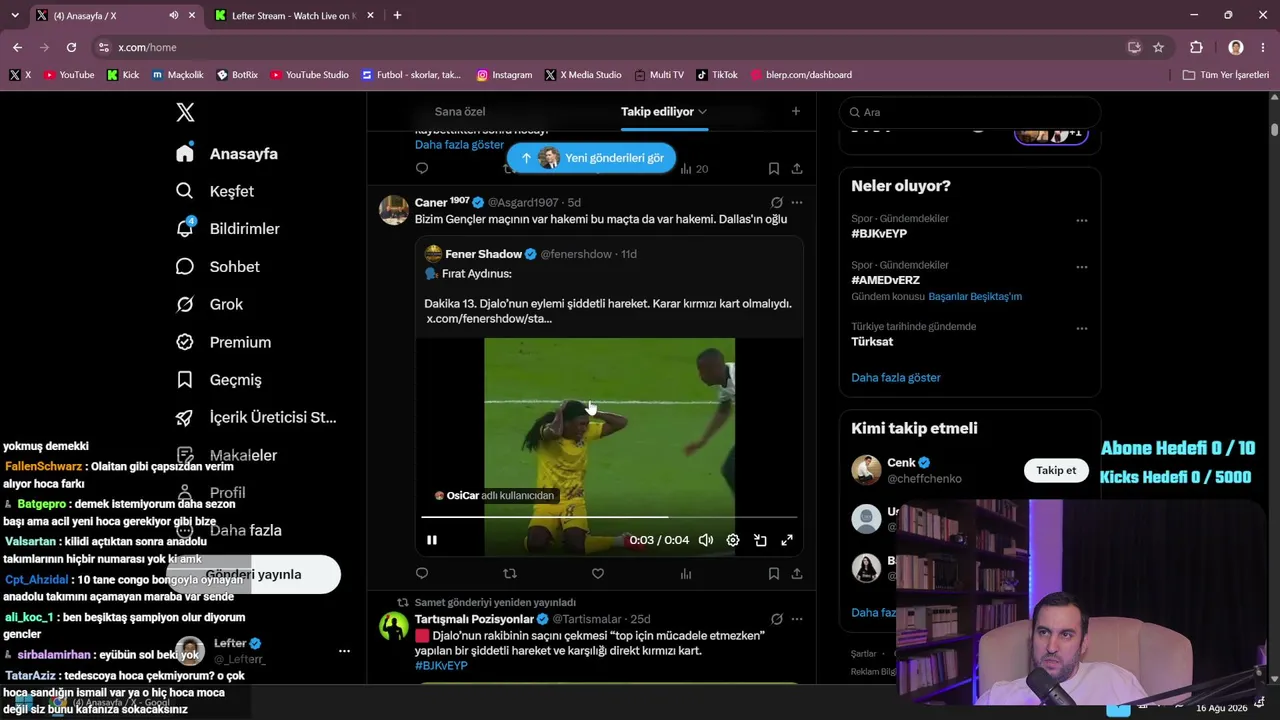Click Yeni gönderileri gör button
Viewport: 1280px width, 720px height.
tap(592, 158)
